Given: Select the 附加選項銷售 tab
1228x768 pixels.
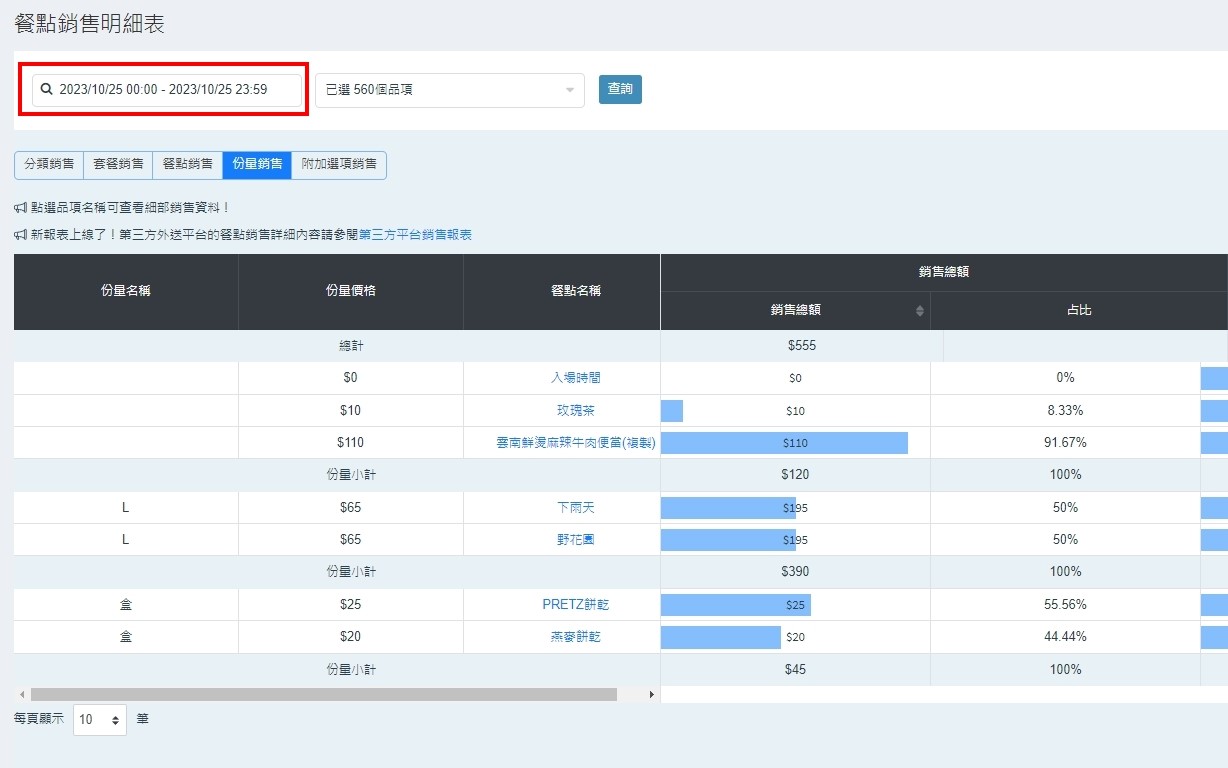Looking at the screenshot, I should [339, 165].
